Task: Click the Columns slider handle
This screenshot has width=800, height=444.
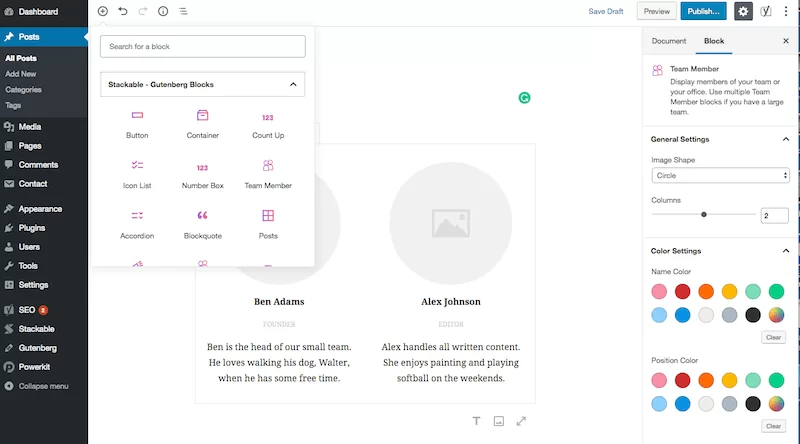Action: (704, 214)
